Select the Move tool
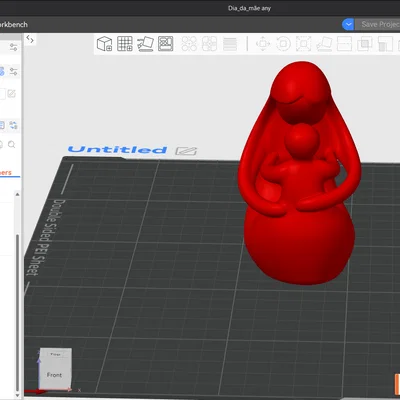Image resolution: width=400 pixels, height=400 pixels. pyautogui.click(x=263, y=44)
